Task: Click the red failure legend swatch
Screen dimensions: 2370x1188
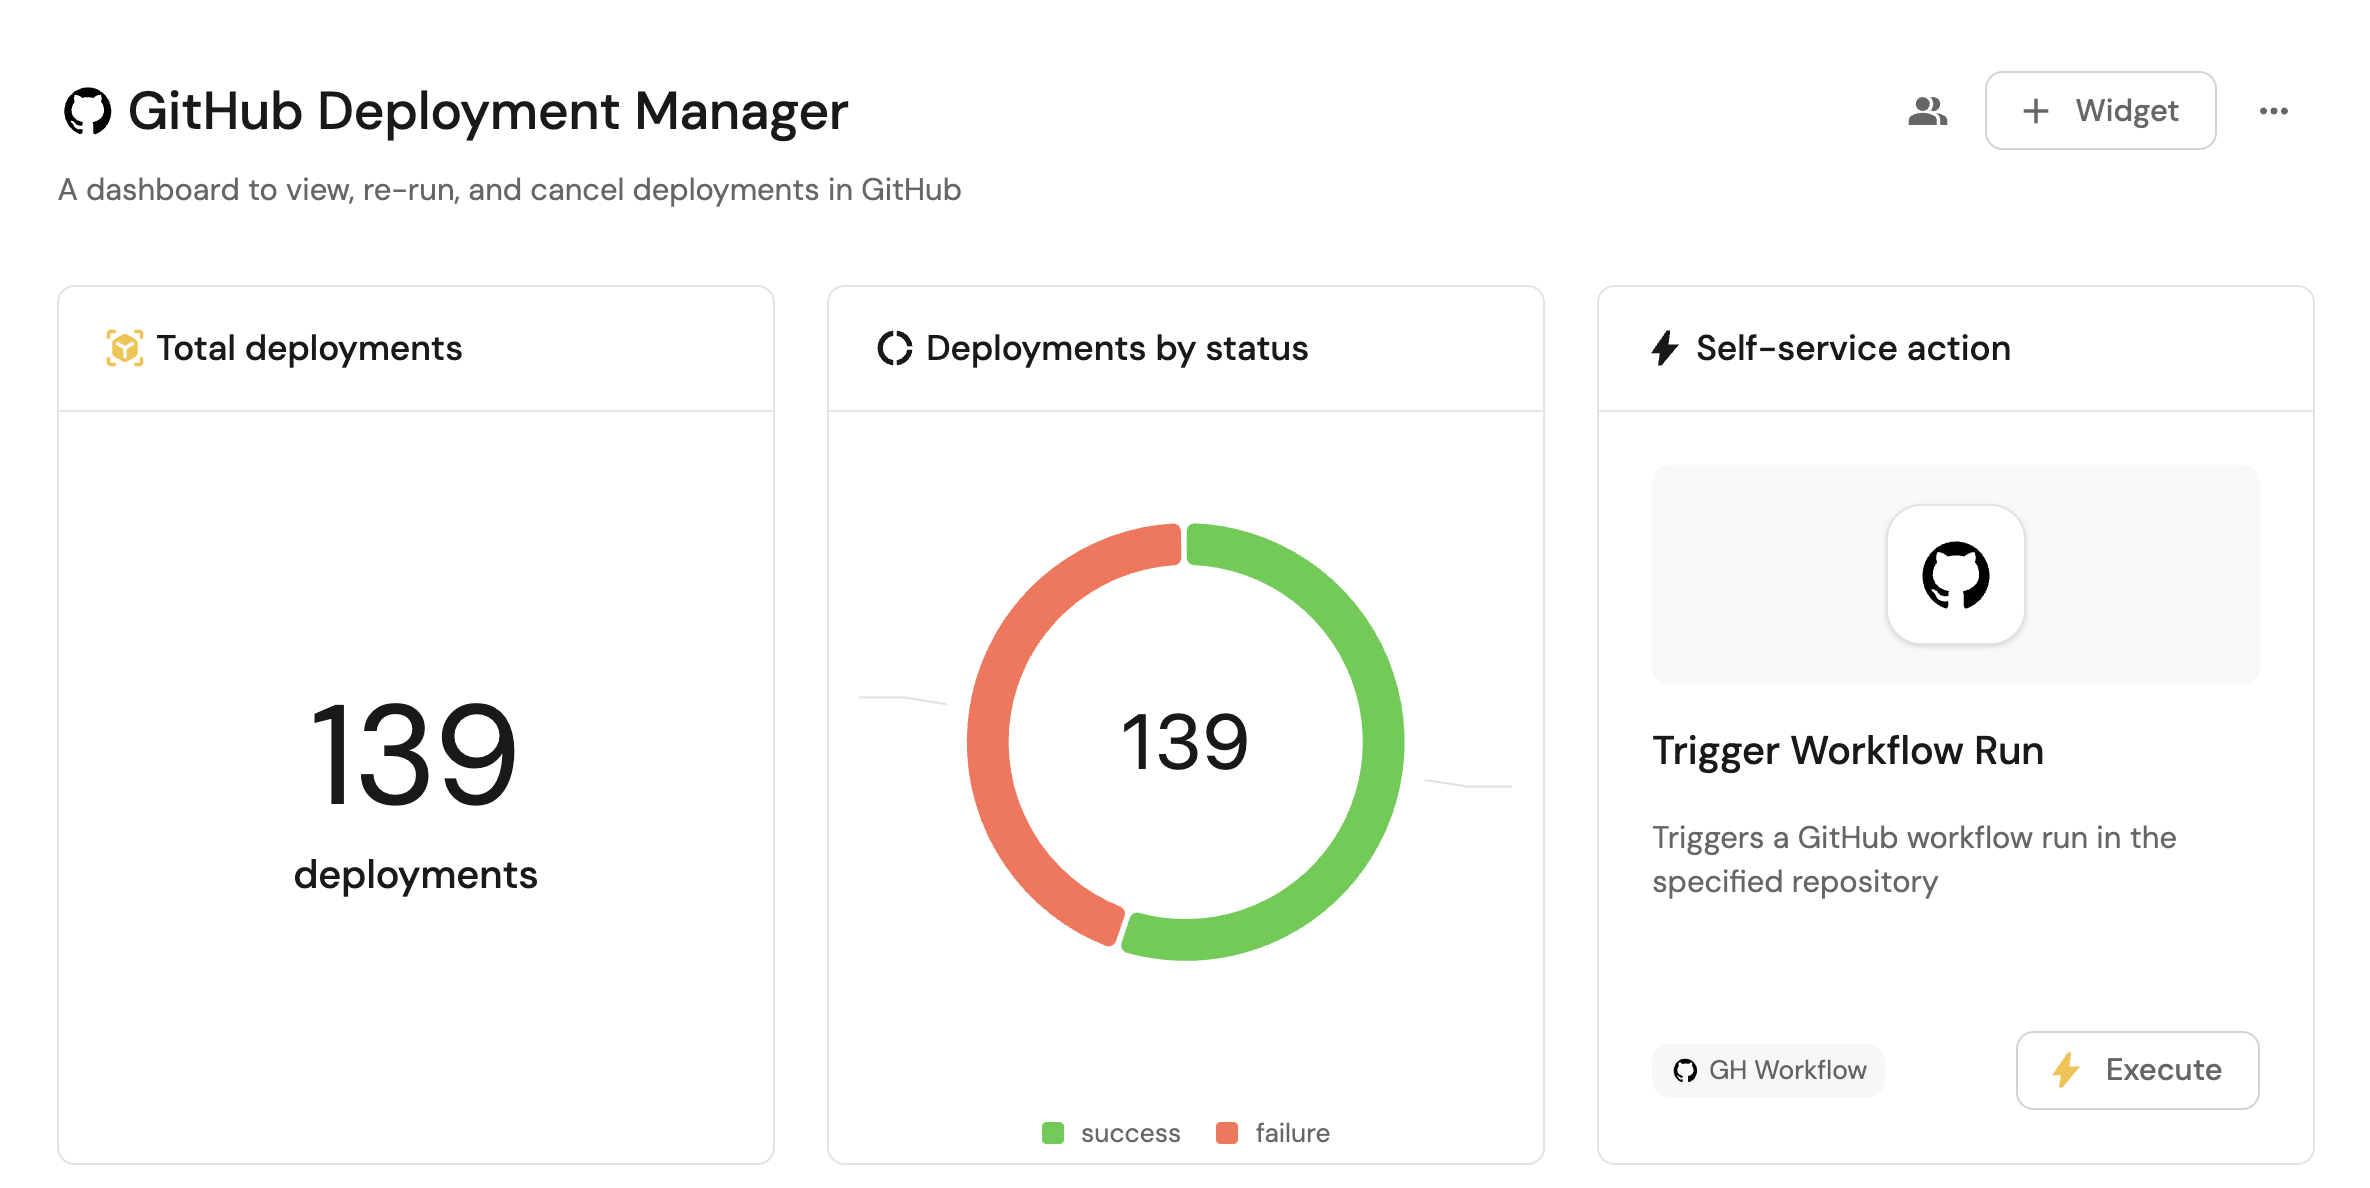Action: (1227, 1133)
